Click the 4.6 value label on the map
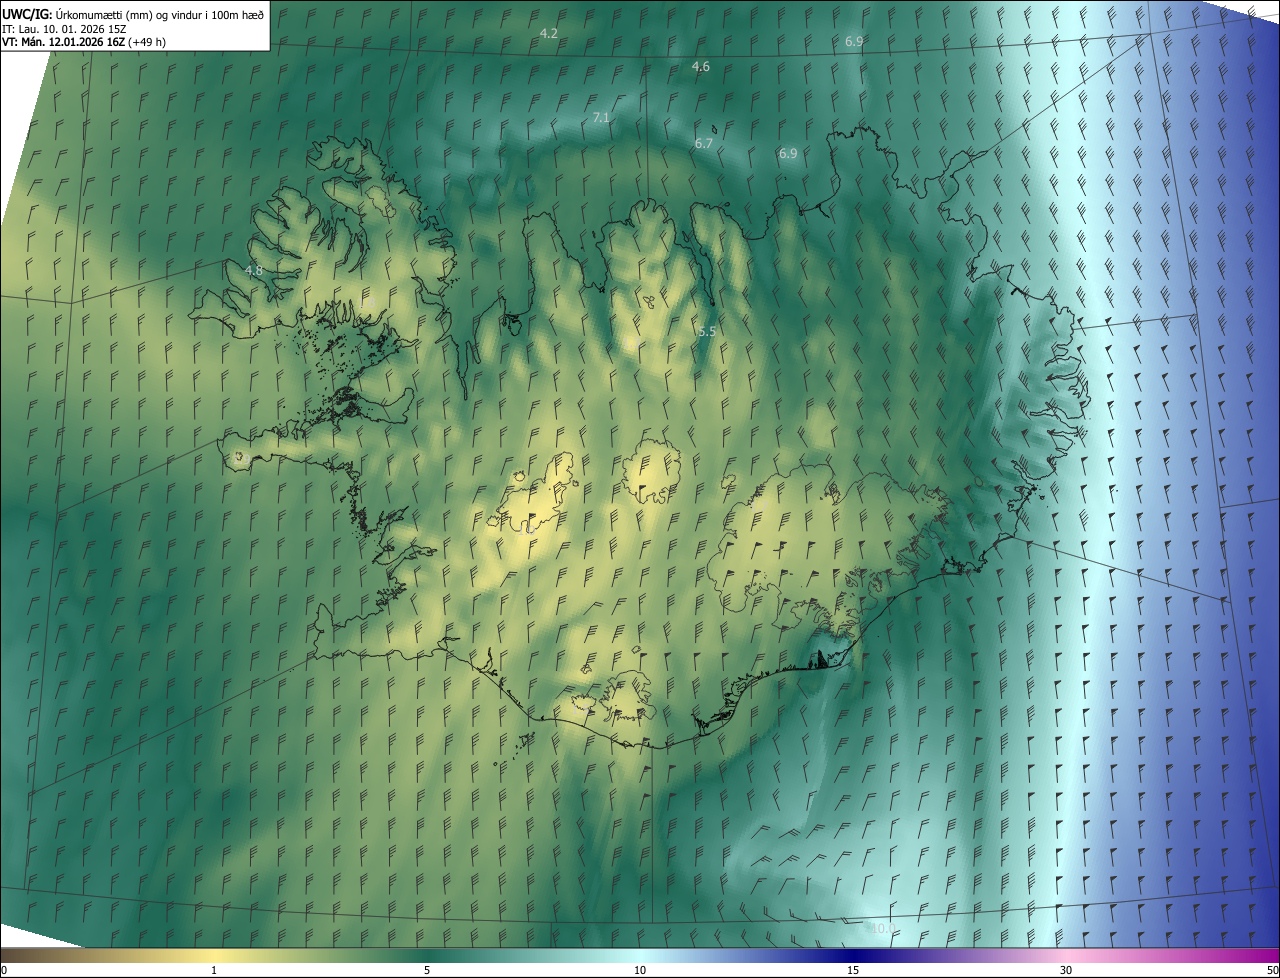The image size is (1280, 978). 701,66
